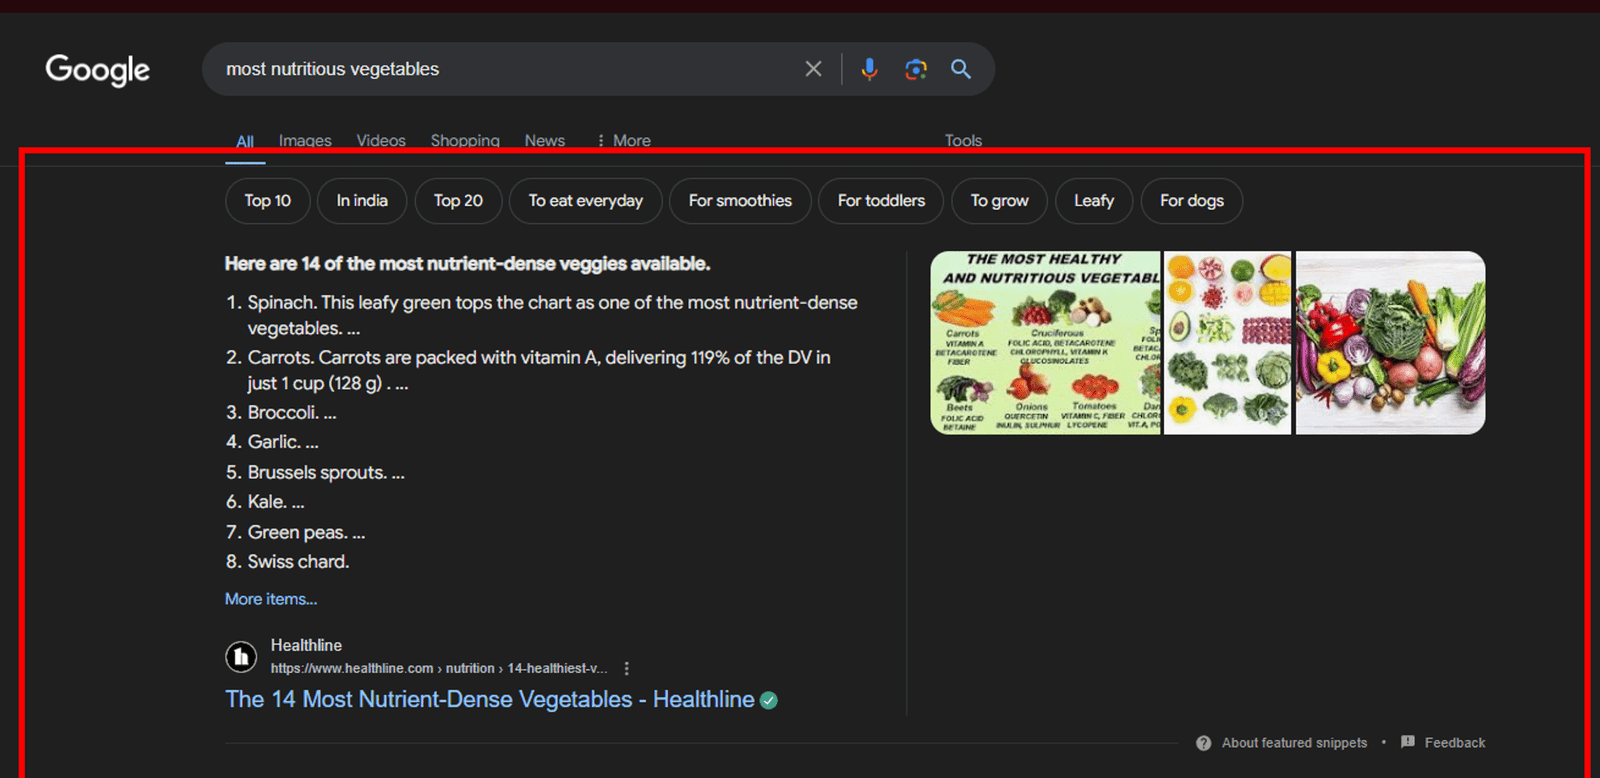Viewport: 1600px width, 778px height.
Task: Expand the More search categories menu
Action: tap(623, 140)
